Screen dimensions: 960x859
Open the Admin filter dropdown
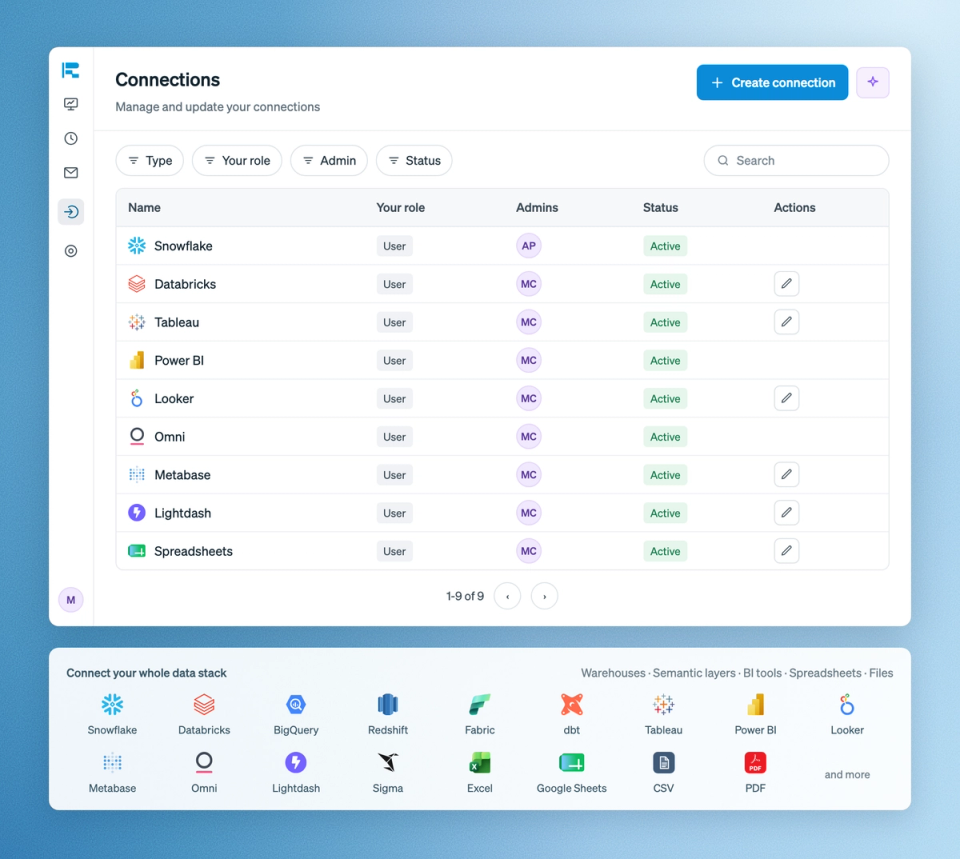[329, 160]
